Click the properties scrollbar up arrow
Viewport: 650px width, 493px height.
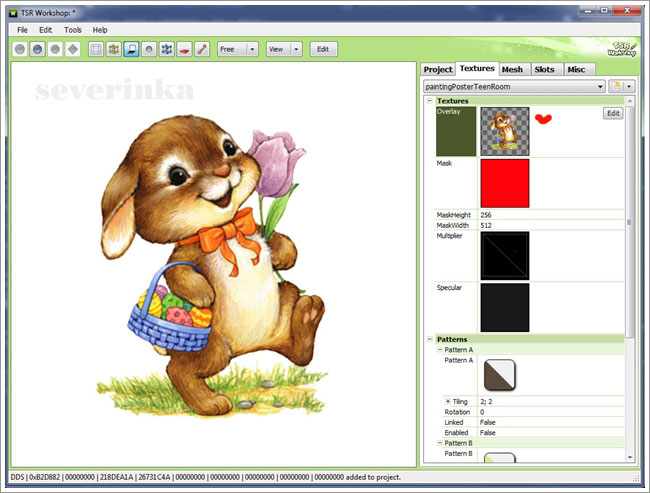630,101
